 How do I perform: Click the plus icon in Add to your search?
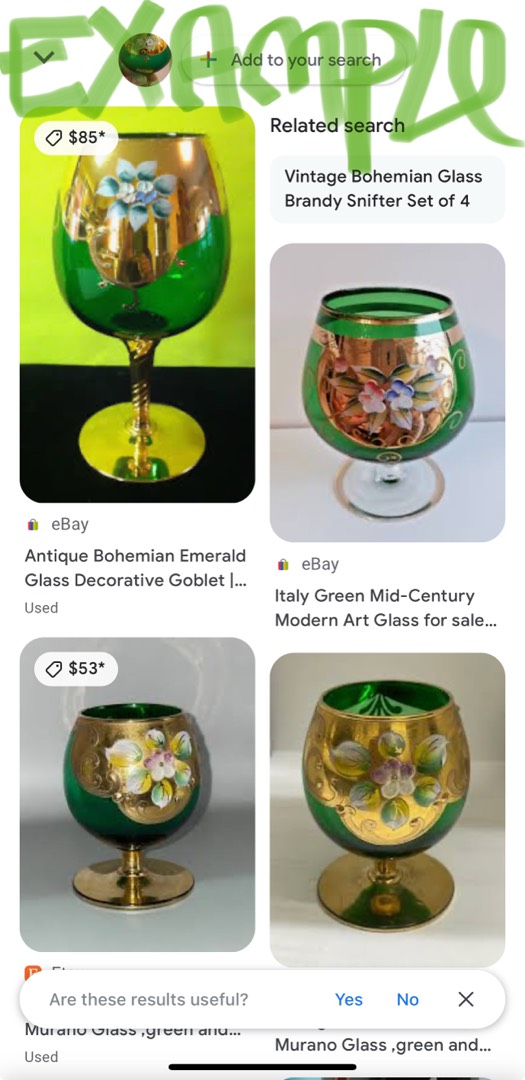pos(207,60)
